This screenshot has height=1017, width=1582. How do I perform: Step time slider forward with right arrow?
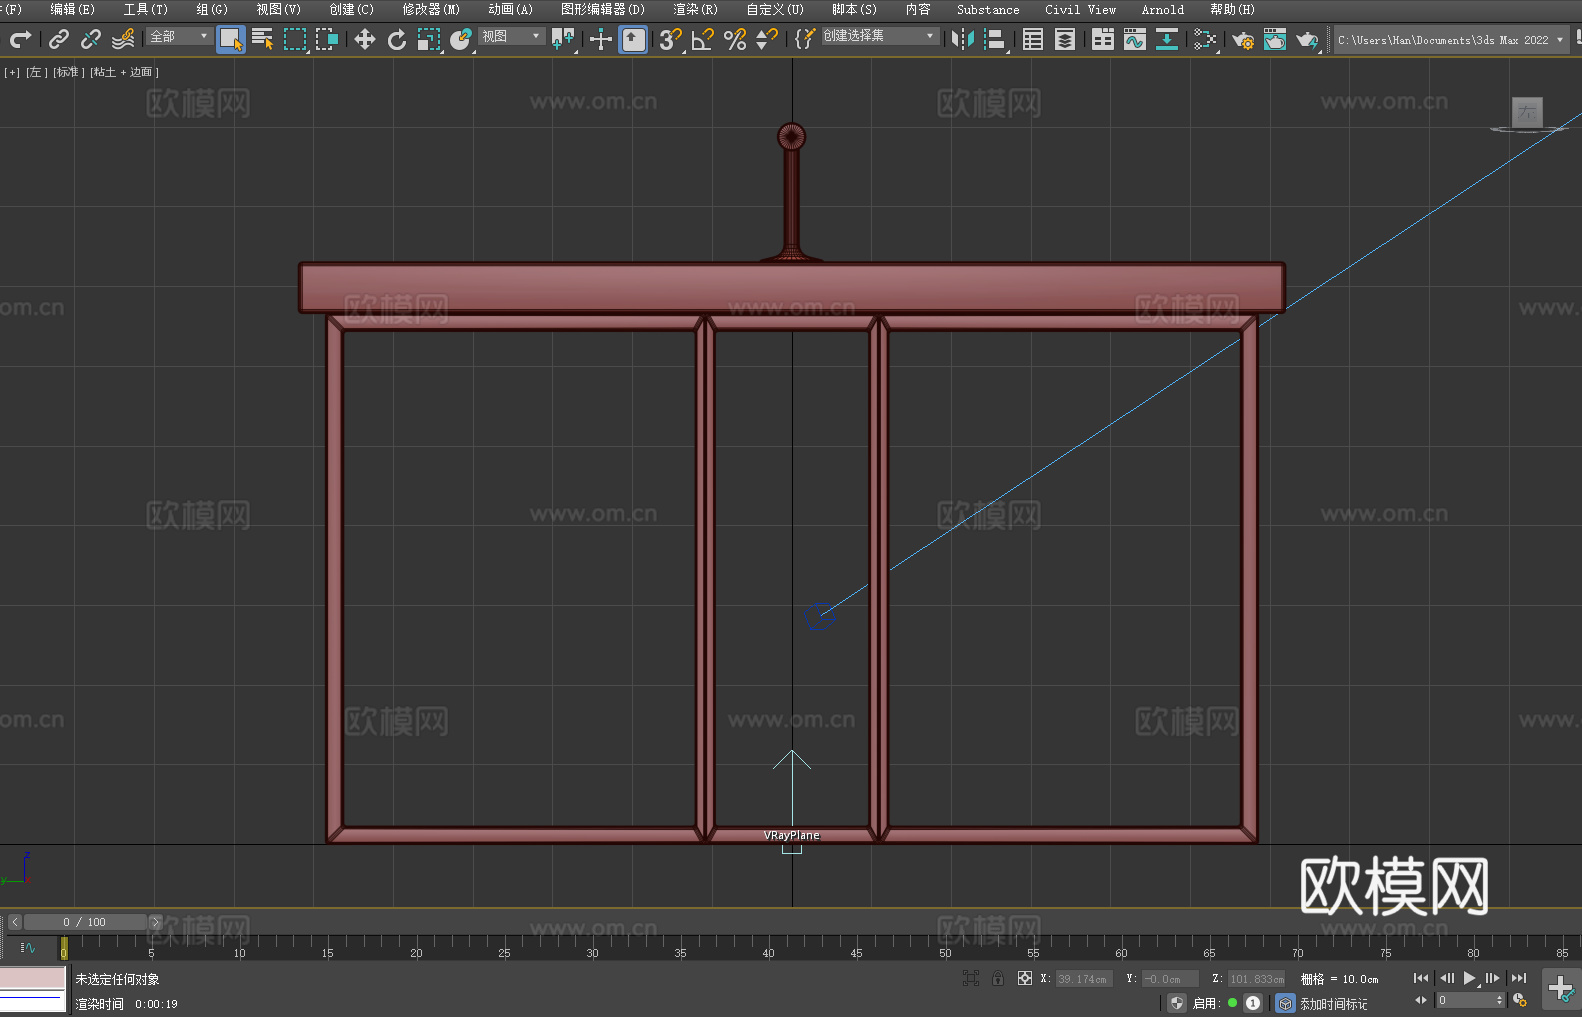point(155,922)
